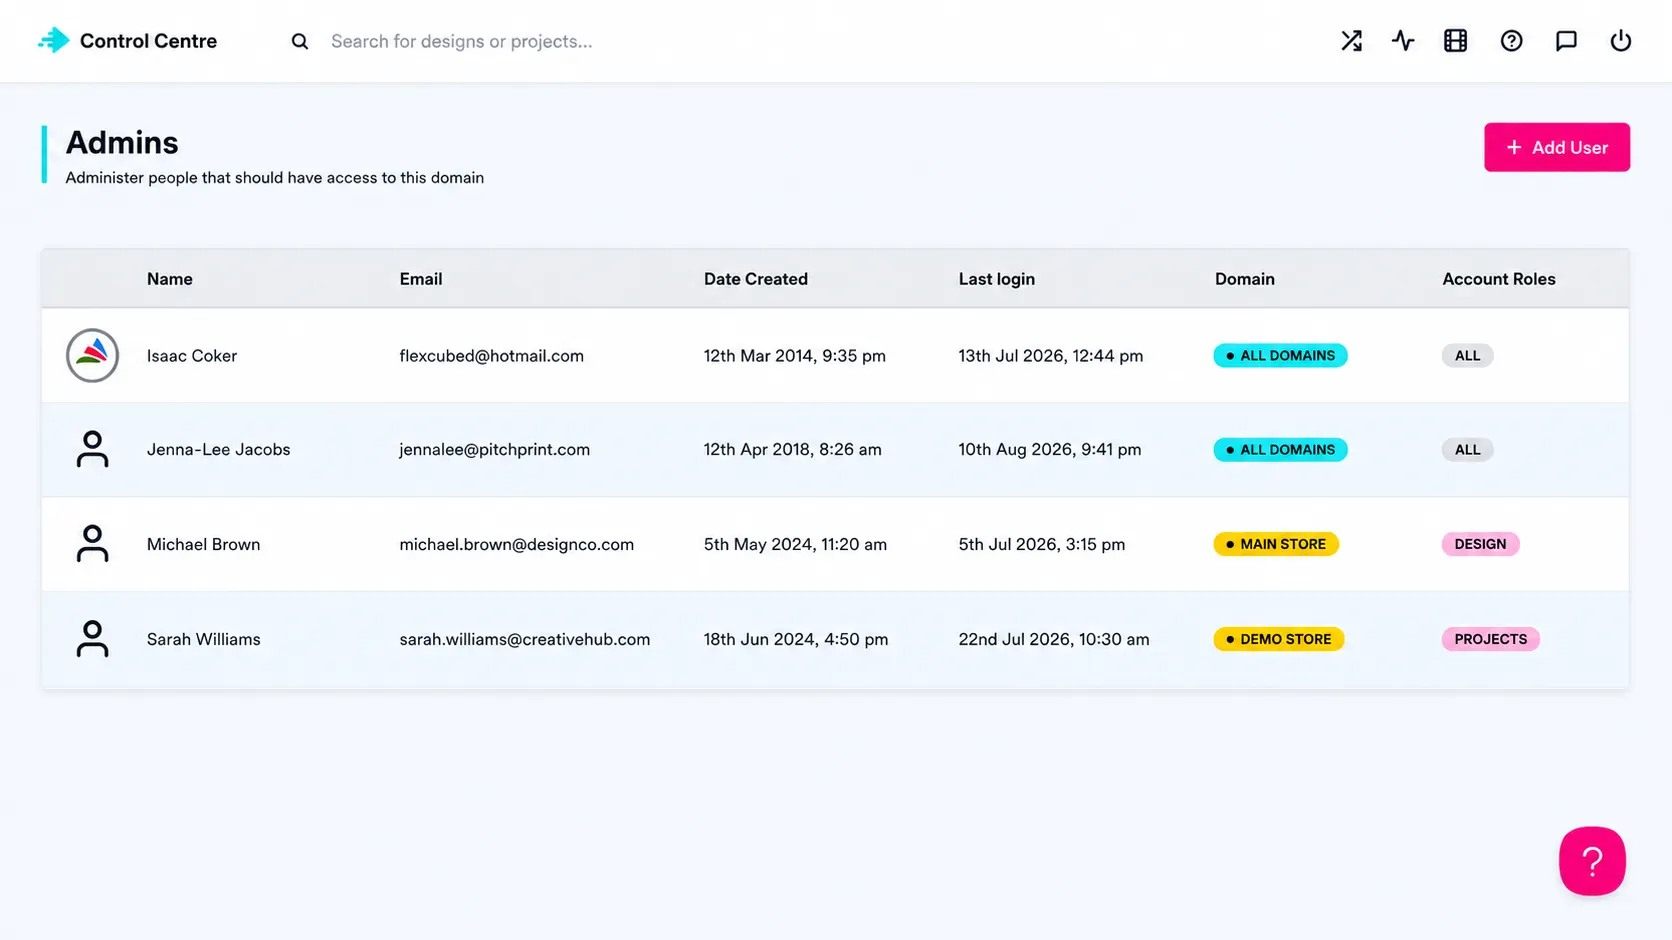The image size is (1672, 940).
Task: Click Michael Brown's user avatar icon
Action: 92,544
